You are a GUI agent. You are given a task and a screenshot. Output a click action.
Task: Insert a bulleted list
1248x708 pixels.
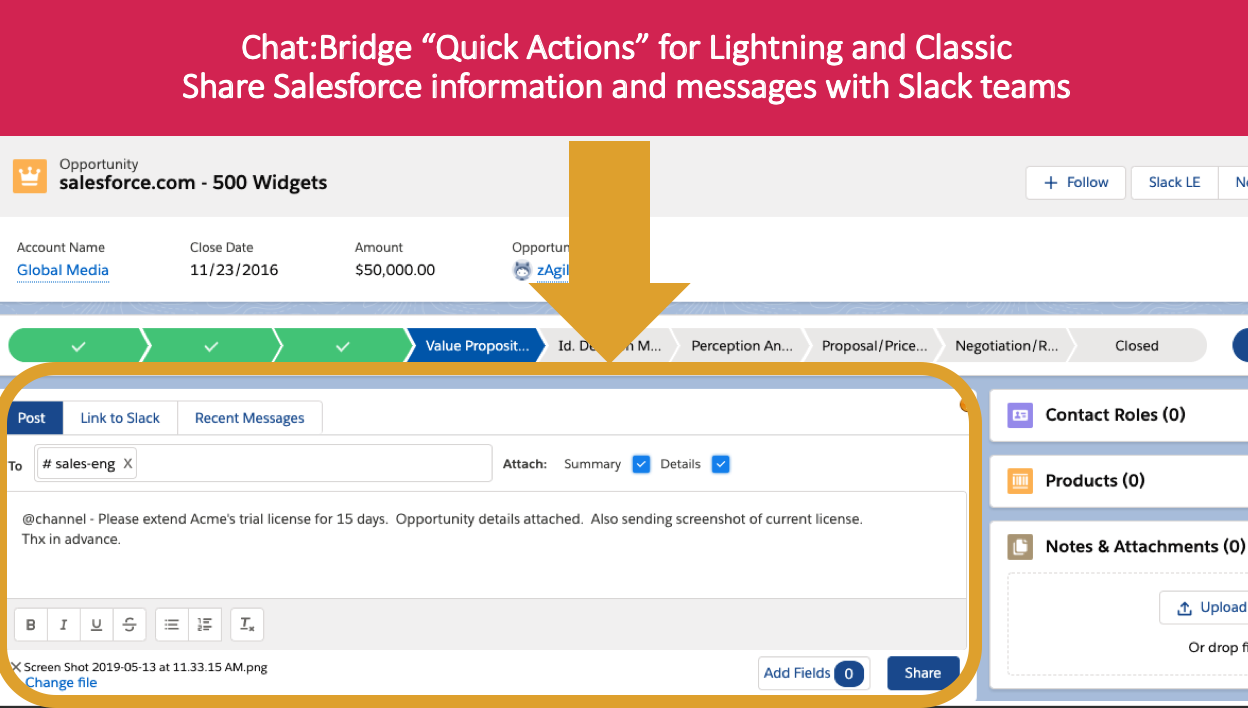pyautogui.click(x=171, y=623)
